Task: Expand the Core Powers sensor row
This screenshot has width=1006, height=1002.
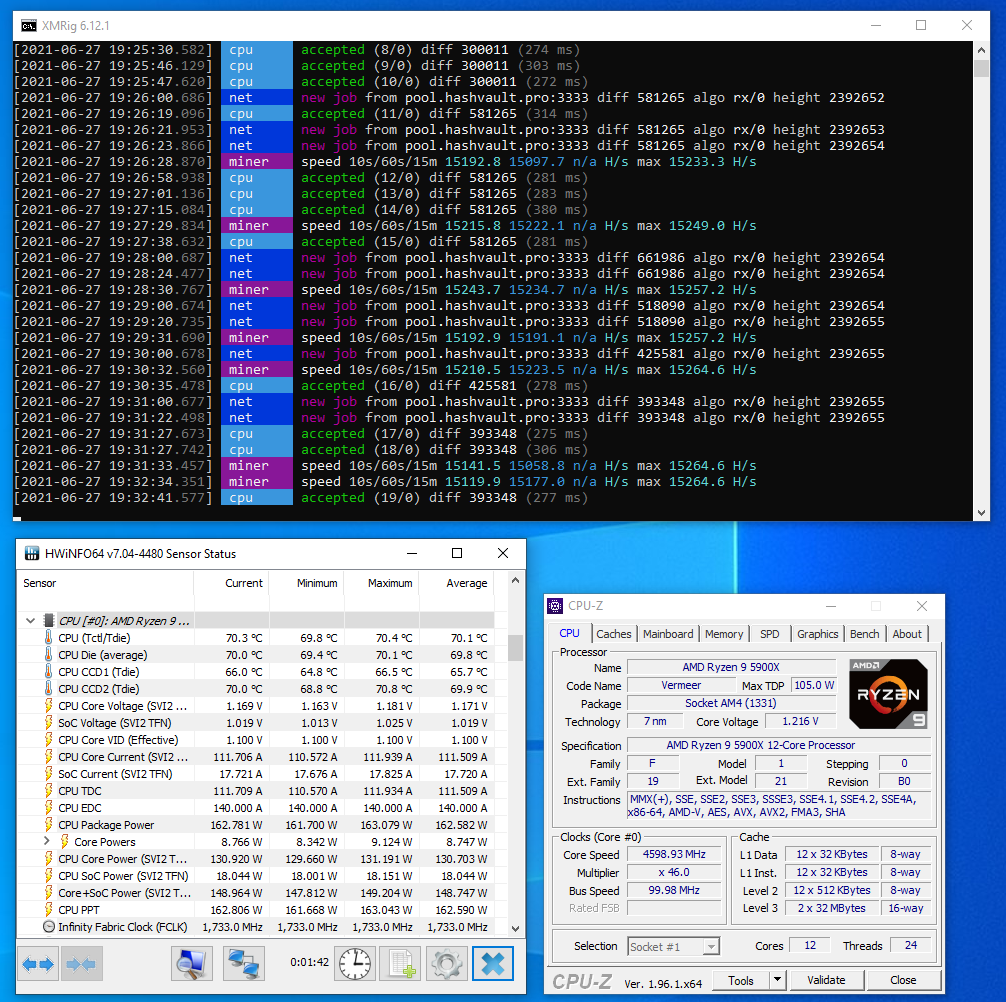Action: pos(46,841)
